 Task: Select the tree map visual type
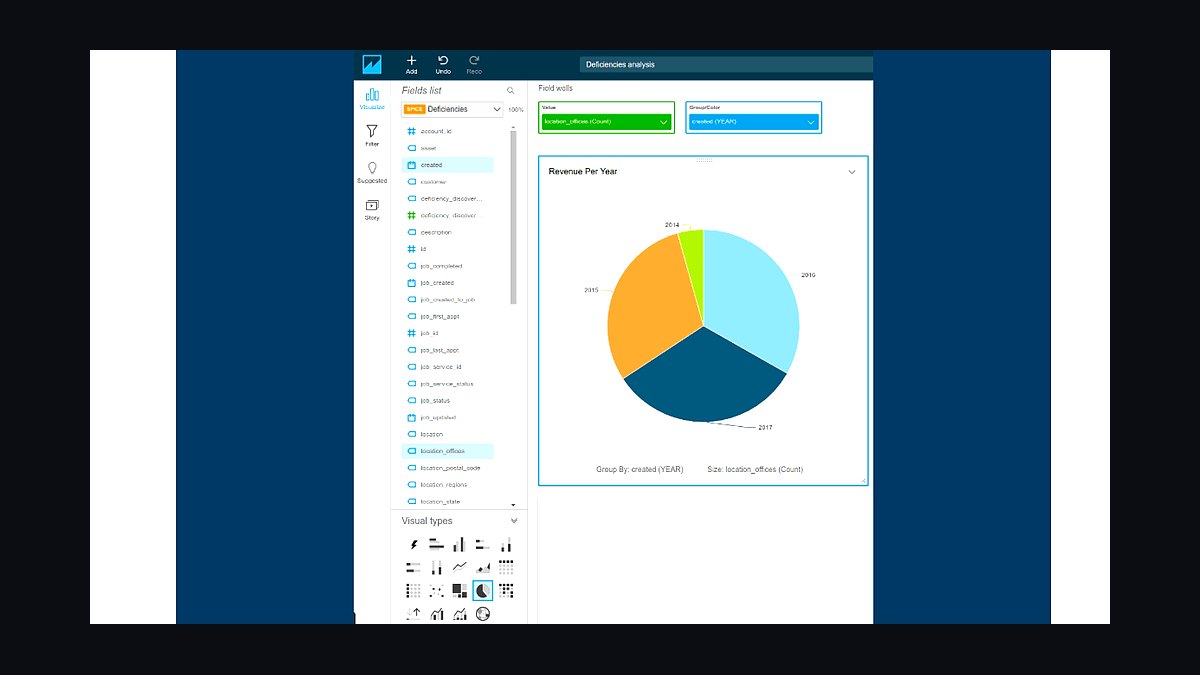click(x=460, y=590)
